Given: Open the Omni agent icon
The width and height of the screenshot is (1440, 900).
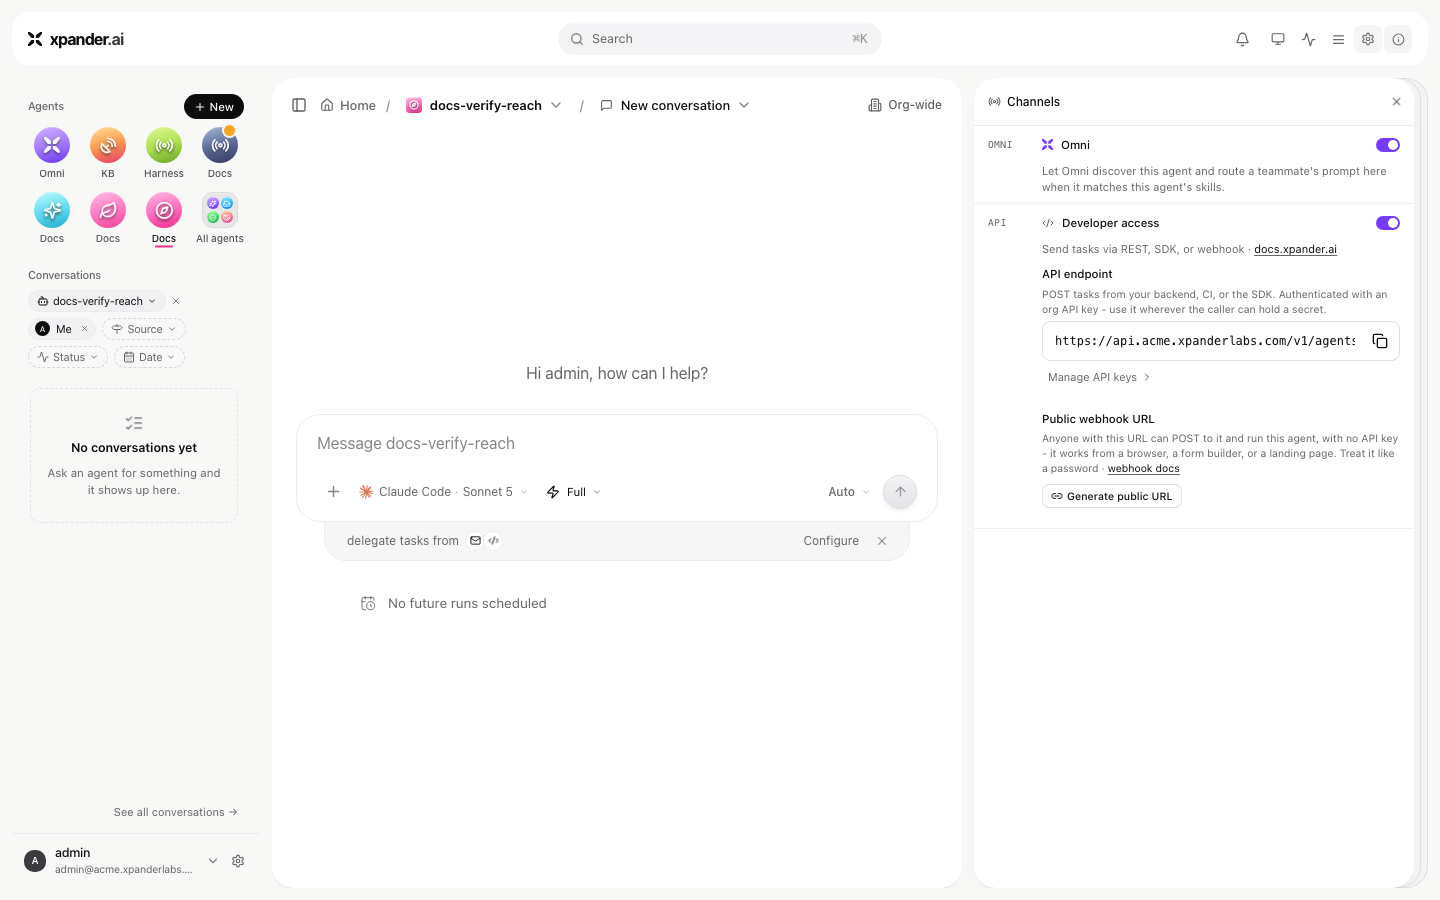Looking at the screenshot, I should [x=52, y=146].
